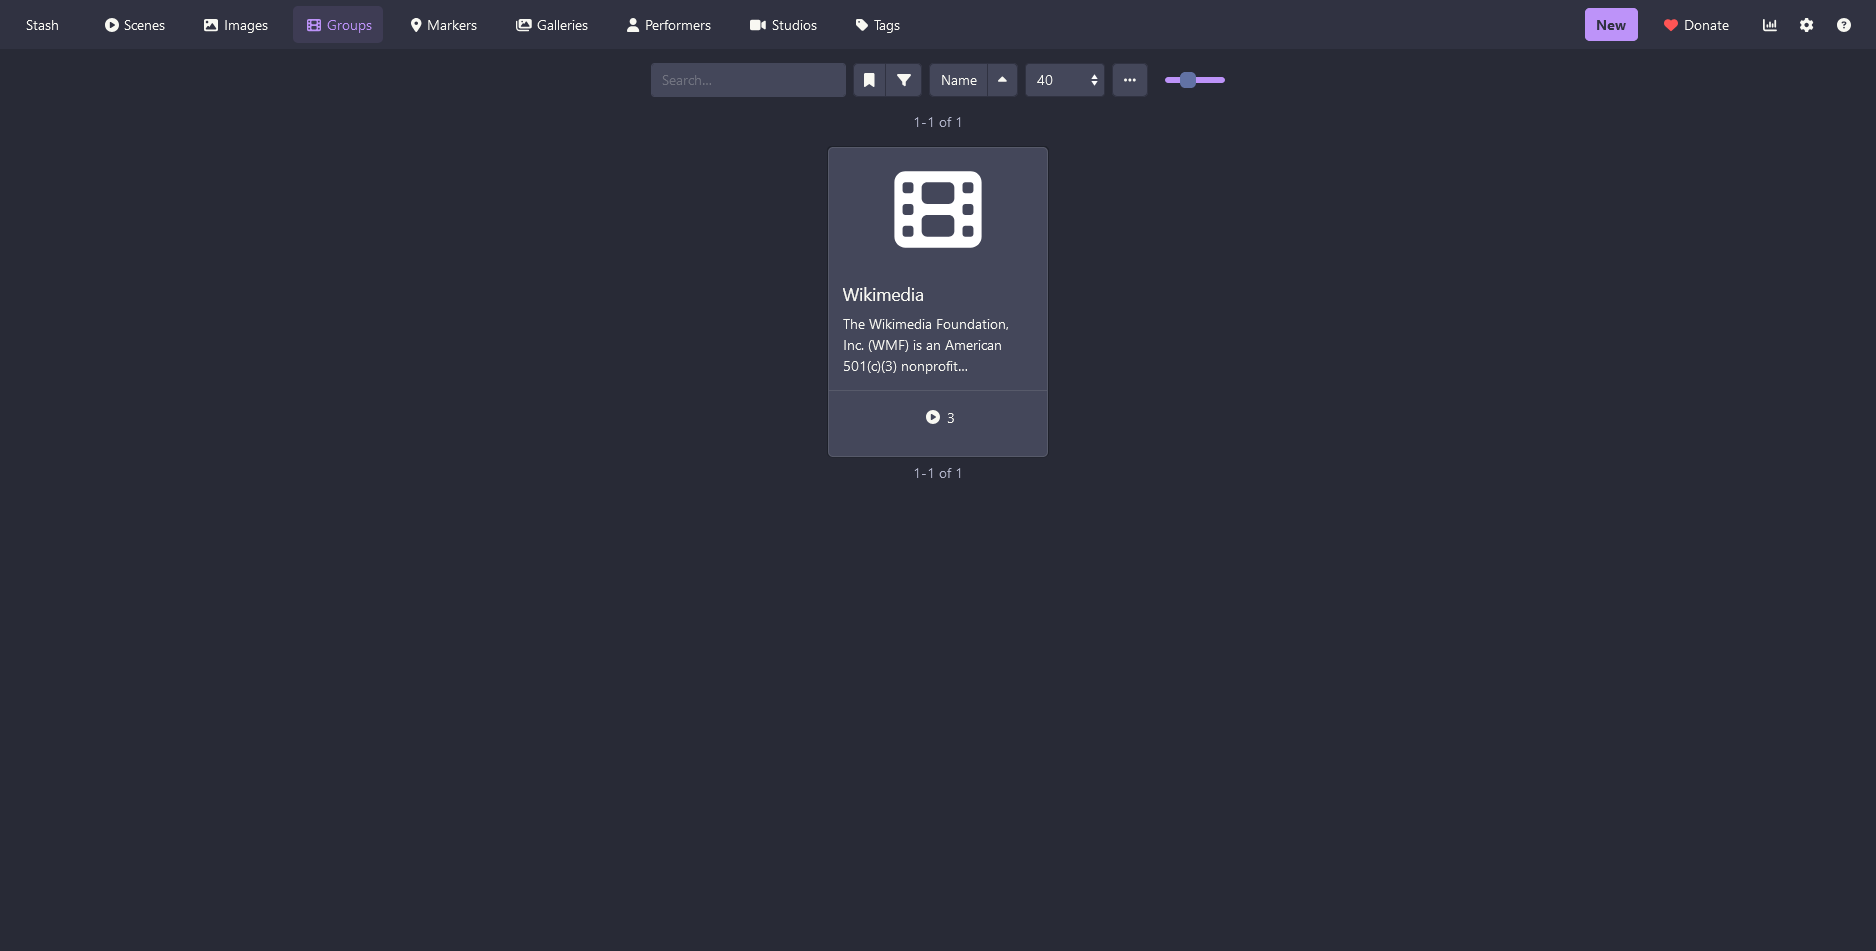The image size is (1876, 951).
Task: Toggle sort direction arrow
Action: click(x=1002, y=80)
